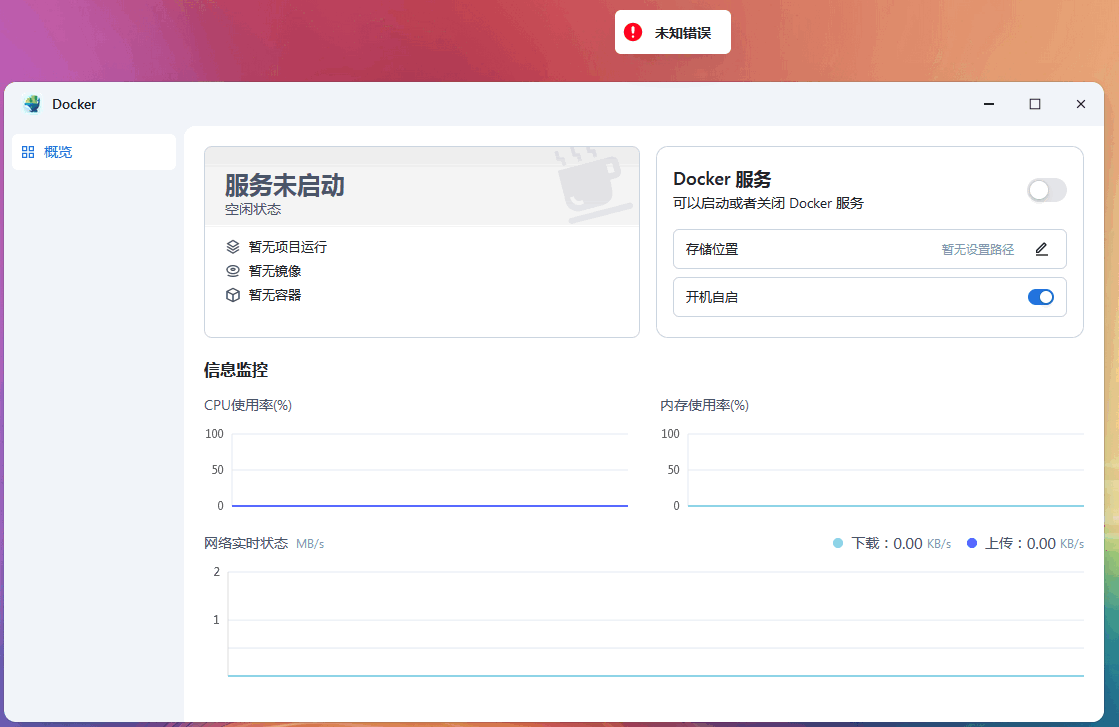Click the 服务未启动 status heading

285,185
